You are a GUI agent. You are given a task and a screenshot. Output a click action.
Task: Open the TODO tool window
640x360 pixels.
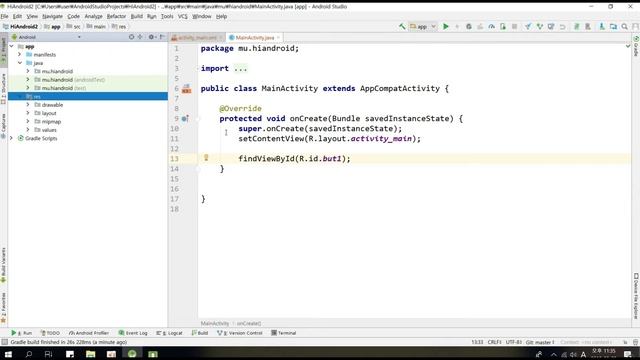pyautogui.click(x=50, y=333)
